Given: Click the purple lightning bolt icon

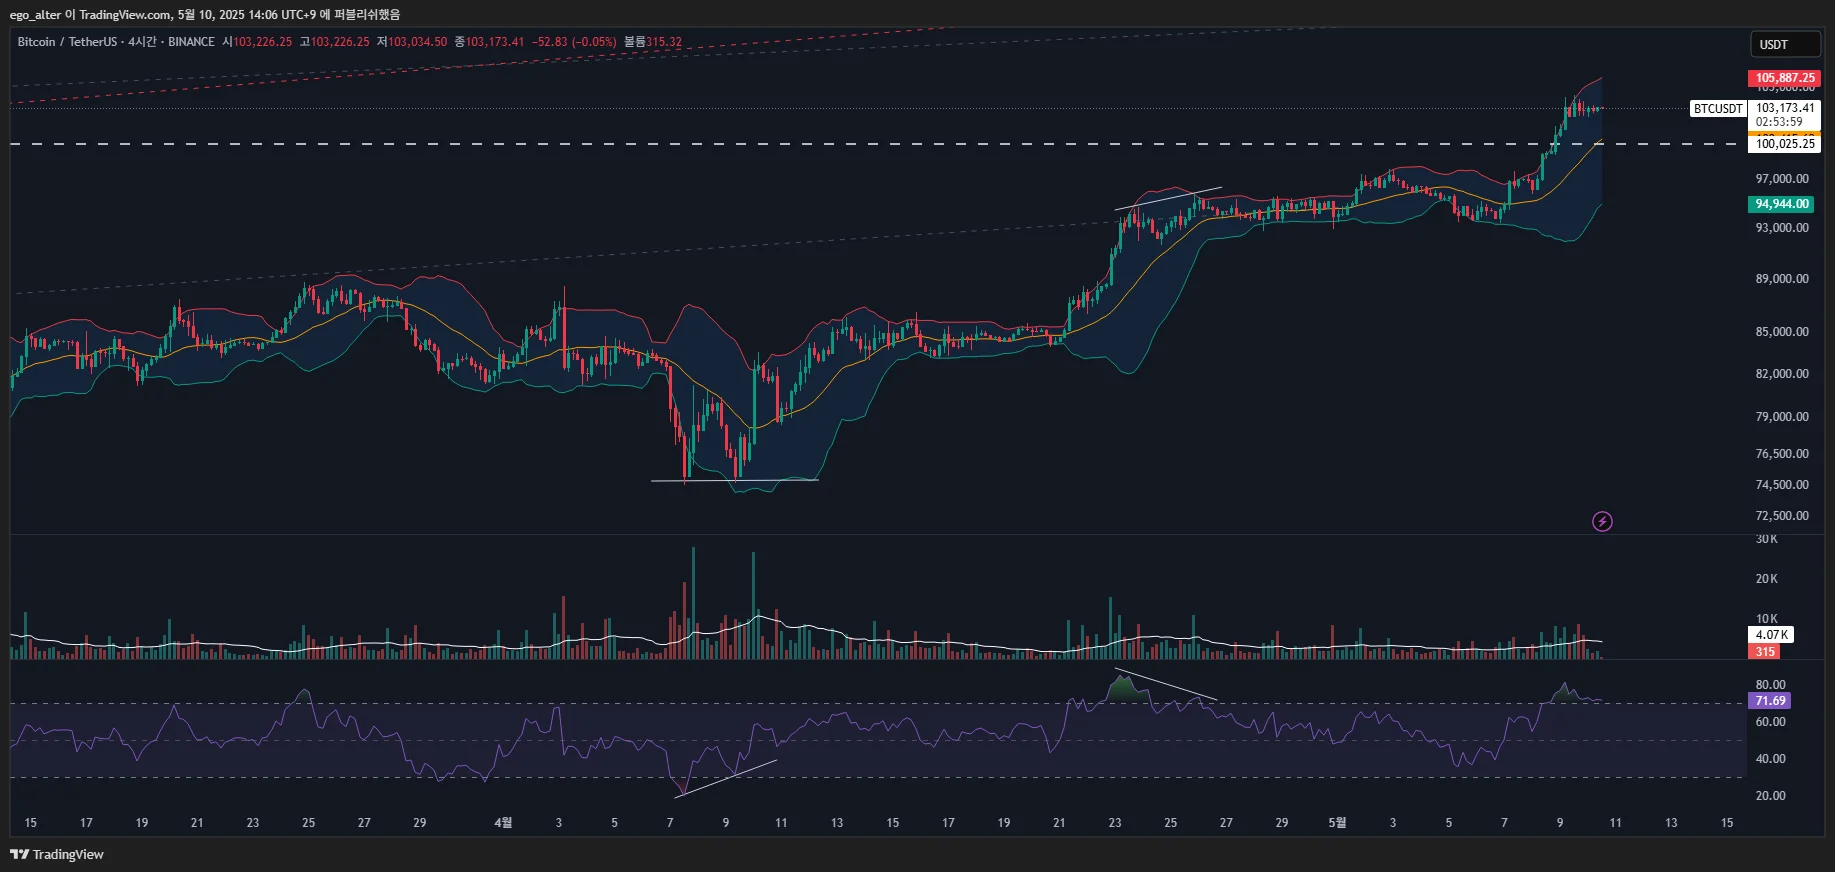Looking at the screenshot, I should 1602,521.
